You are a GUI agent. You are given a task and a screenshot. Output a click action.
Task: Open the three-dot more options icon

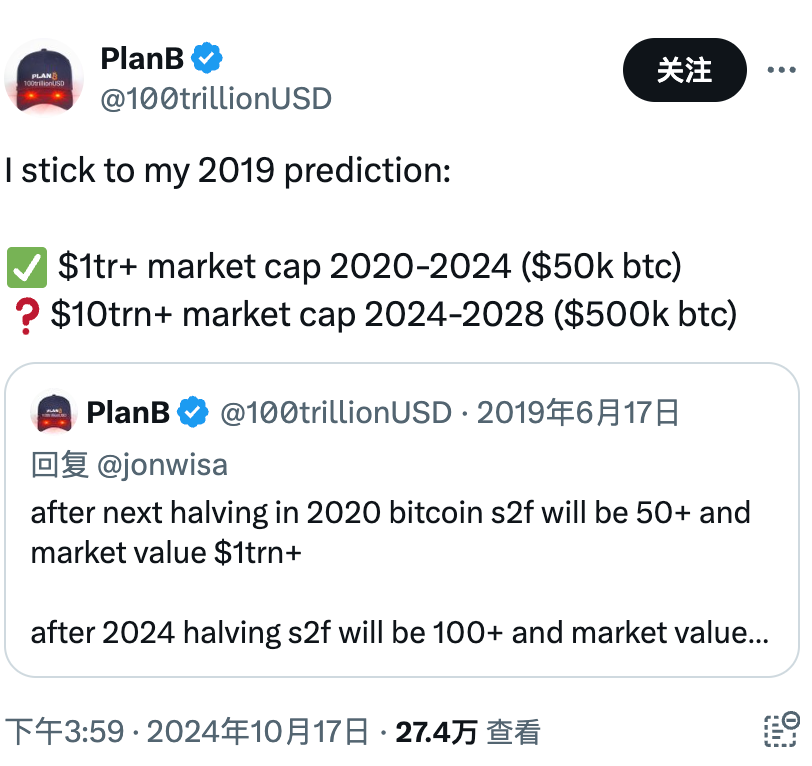[784, 68]
